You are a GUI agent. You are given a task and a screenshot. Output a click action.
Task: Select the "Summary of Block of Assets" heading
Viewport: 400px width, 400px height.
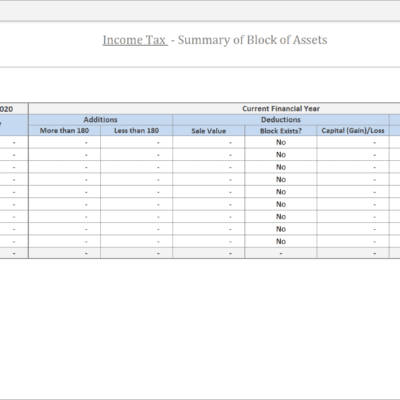coord(252,40)
